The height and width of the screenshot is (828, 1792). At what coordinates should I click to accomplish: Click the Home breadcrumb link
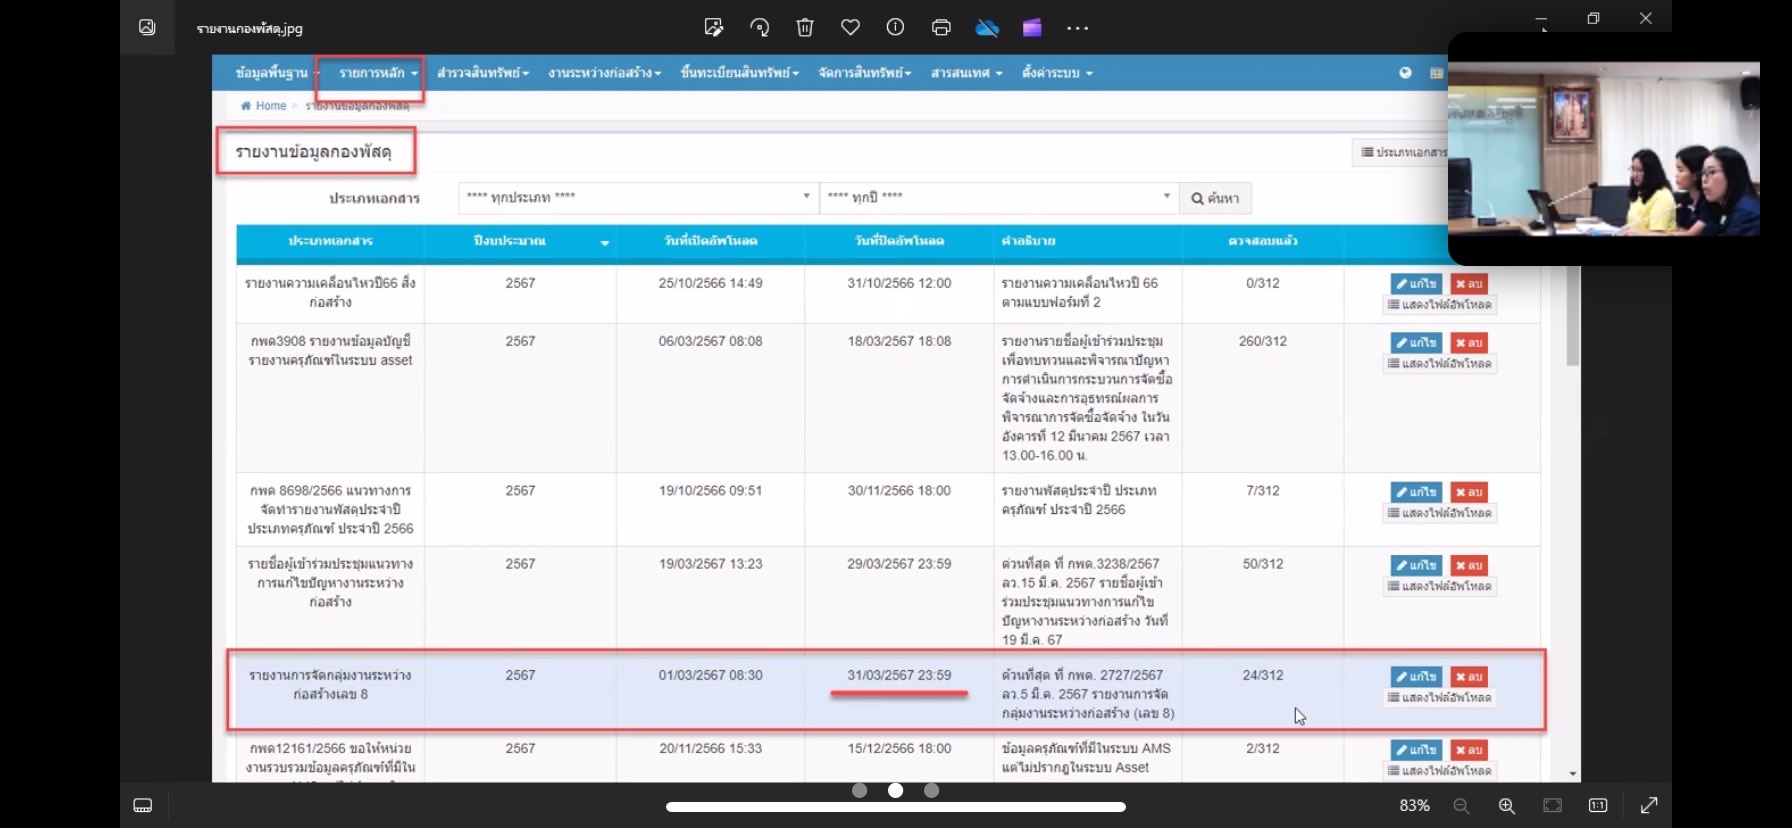tap(271, 105)
